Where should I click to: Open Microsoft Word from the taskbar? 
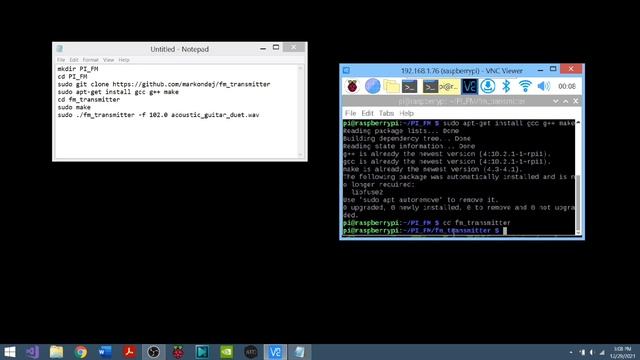[x=105, y=352]
